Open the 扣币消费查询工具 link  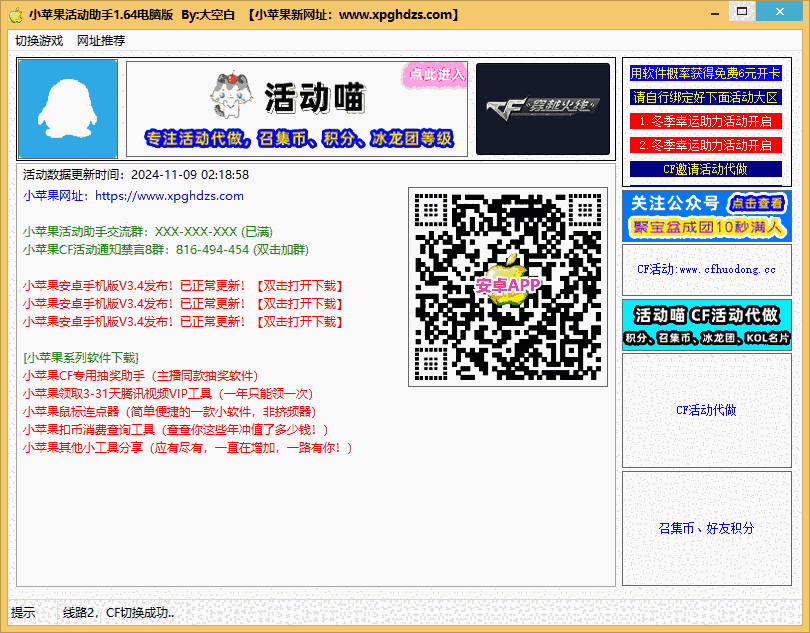(x=175, y=430)
